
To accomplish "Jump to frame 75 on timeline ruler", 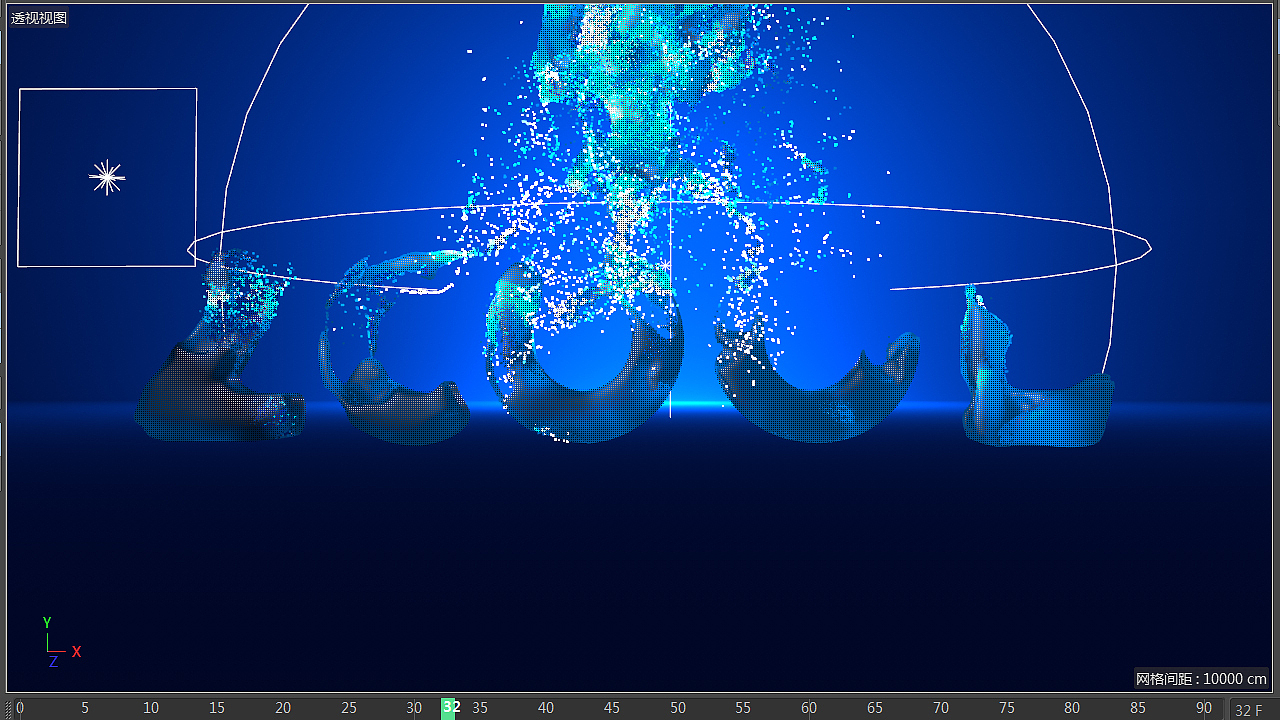I will (x=1007, y=708).
